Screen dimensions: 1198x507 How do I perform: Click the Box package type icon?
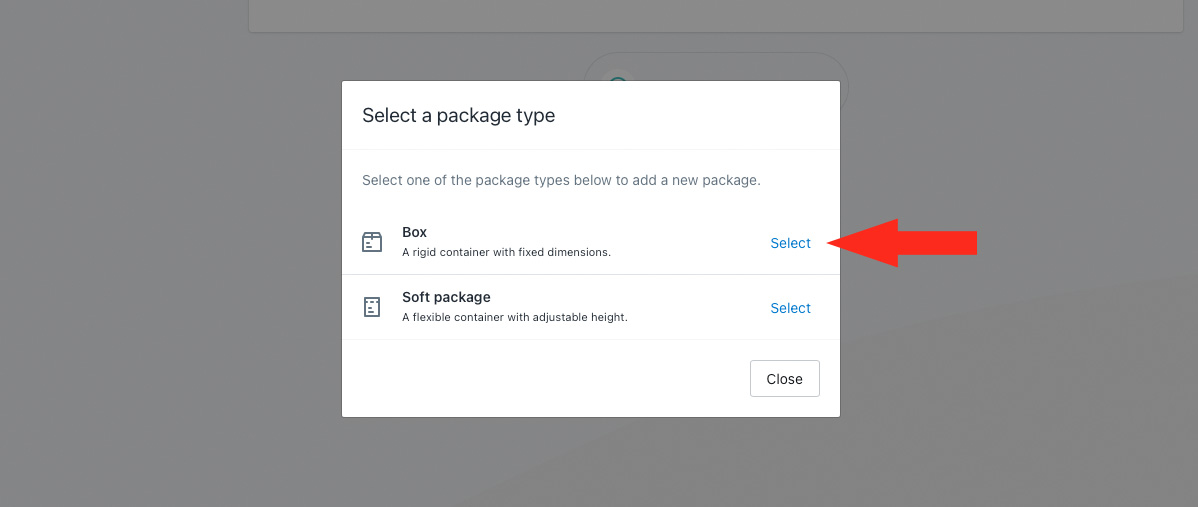[372, 242]
